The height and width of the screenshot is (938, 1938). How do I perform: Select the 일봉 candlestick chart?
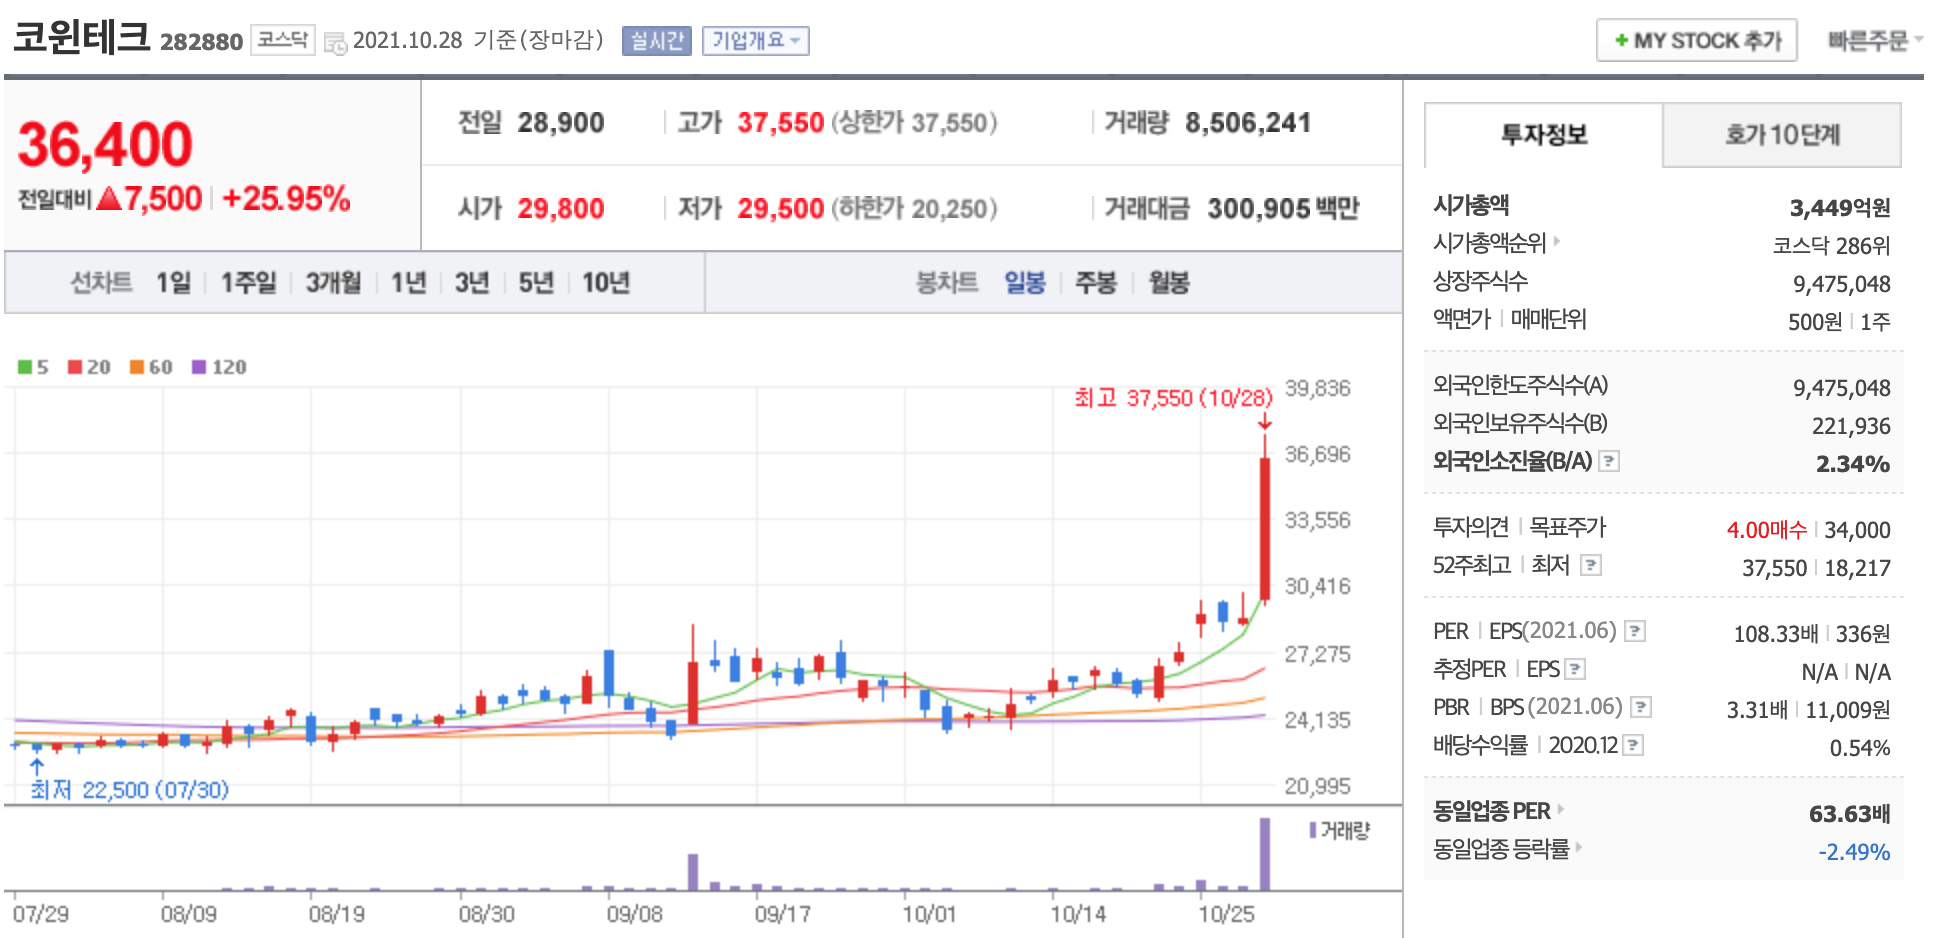(x=1025, y=283)
